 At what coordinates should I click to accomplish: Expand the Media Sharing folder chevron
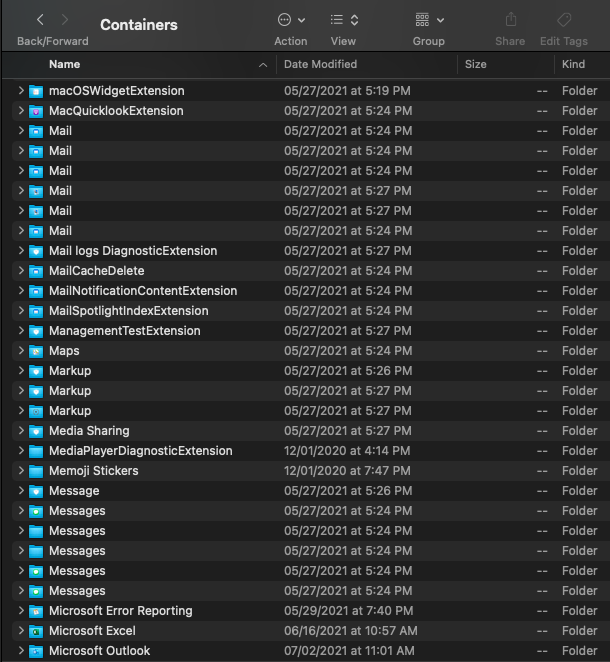pyautogui.click(x=21, y=430)
